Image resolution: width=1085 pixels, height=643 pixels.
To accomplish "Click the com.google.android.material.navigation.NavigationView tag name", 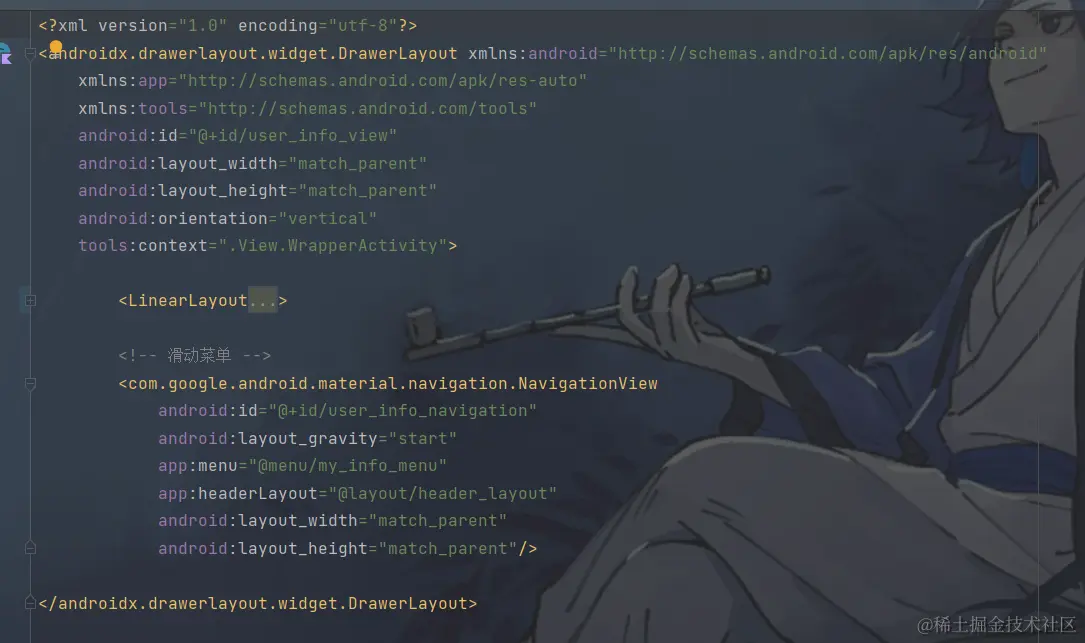I will (x=392, y=383).
